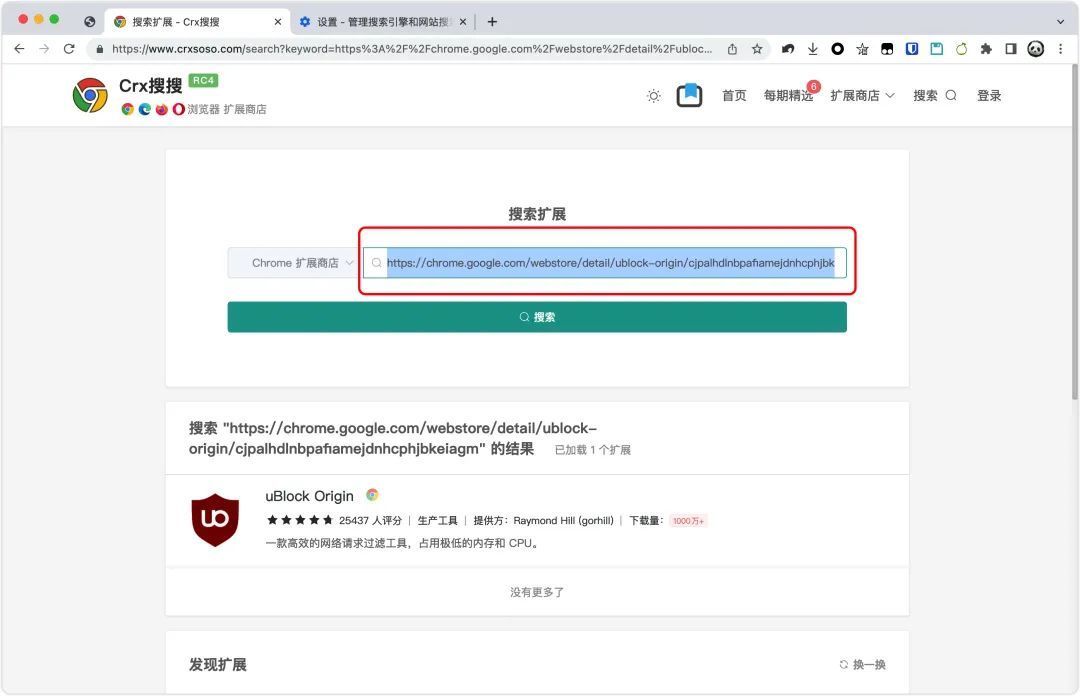Expand the 扩展商店 navigation menu

click(x=862, y=96)
